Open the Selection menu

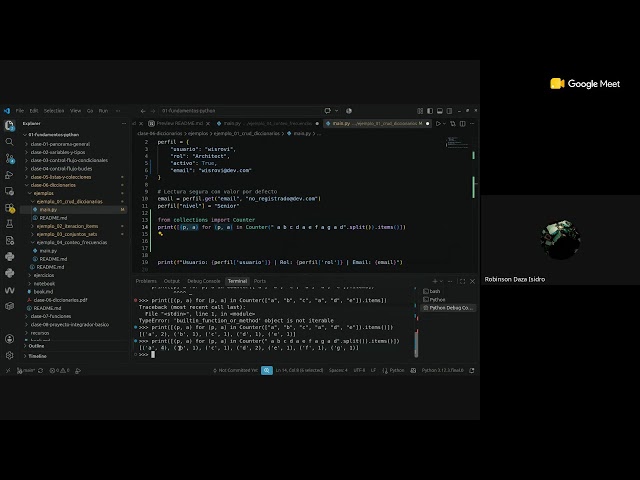[54, 111]
